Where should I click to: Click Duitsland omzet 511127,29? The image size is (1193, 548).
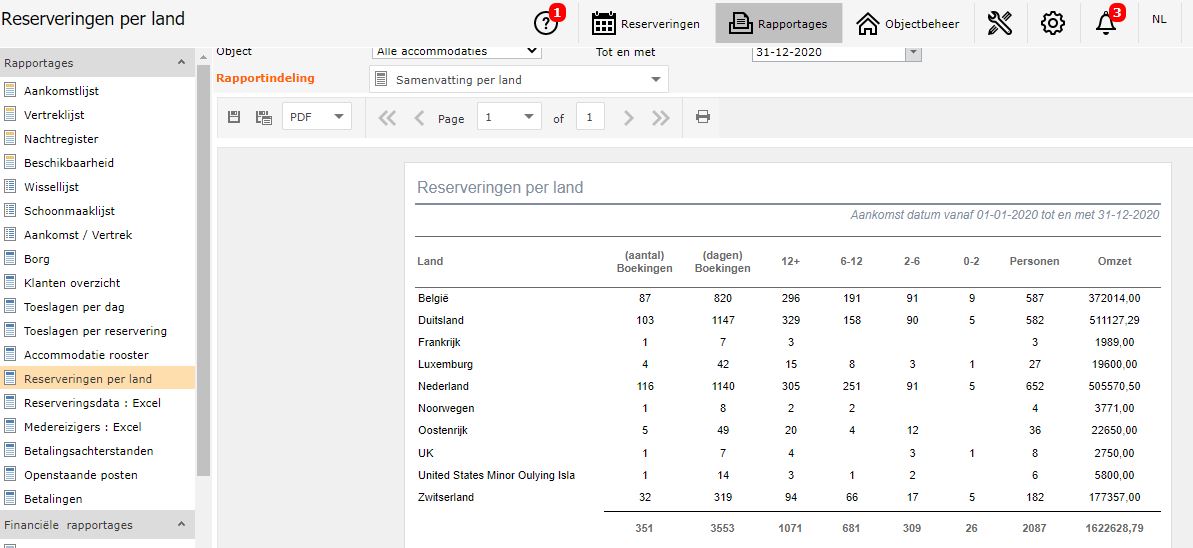[1114, 320]
